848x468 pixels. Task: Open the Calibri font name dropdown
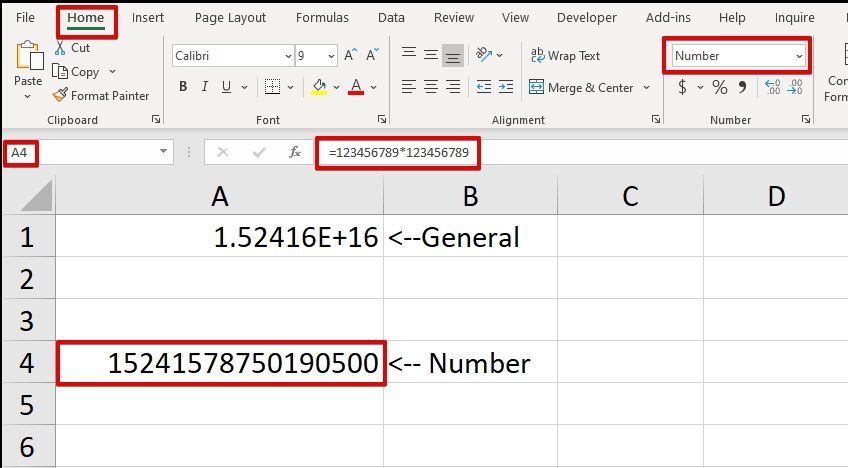coord(288,56)
